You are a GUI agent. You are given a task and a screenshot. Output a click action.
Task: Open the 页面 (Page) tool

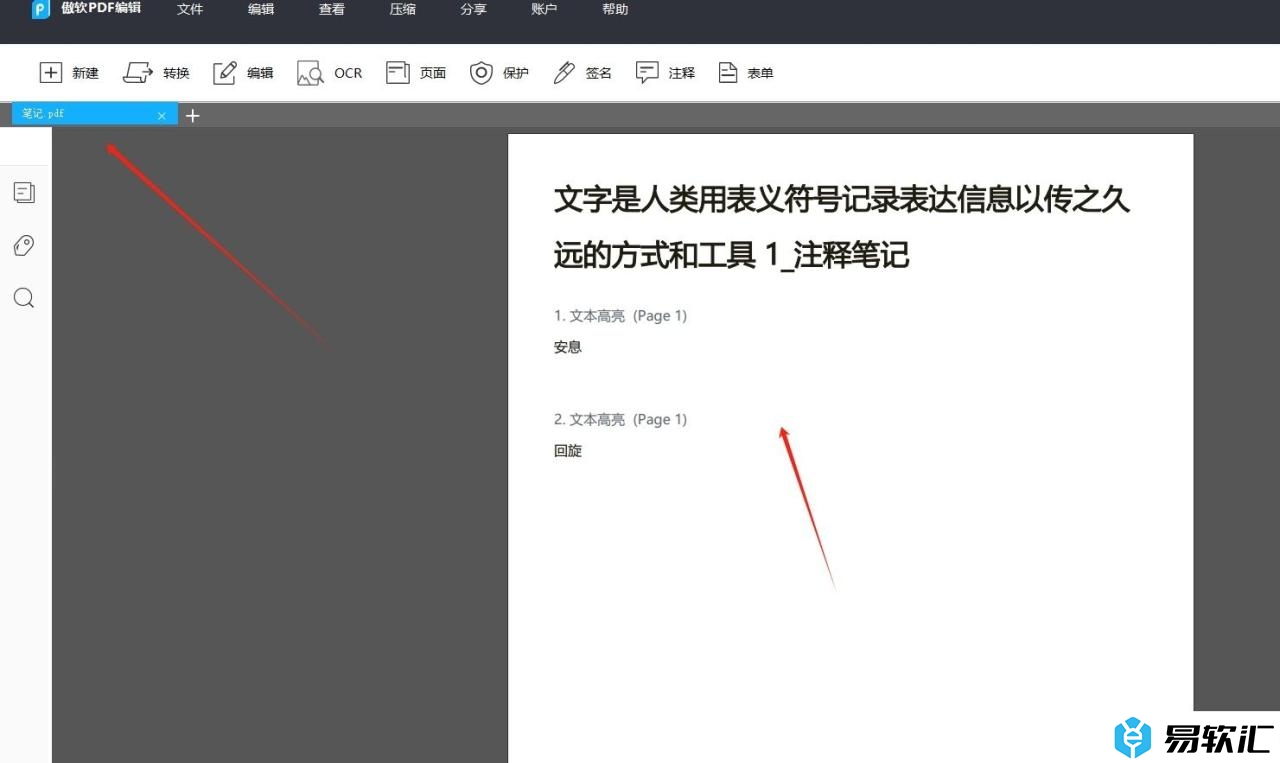(416, 73)
